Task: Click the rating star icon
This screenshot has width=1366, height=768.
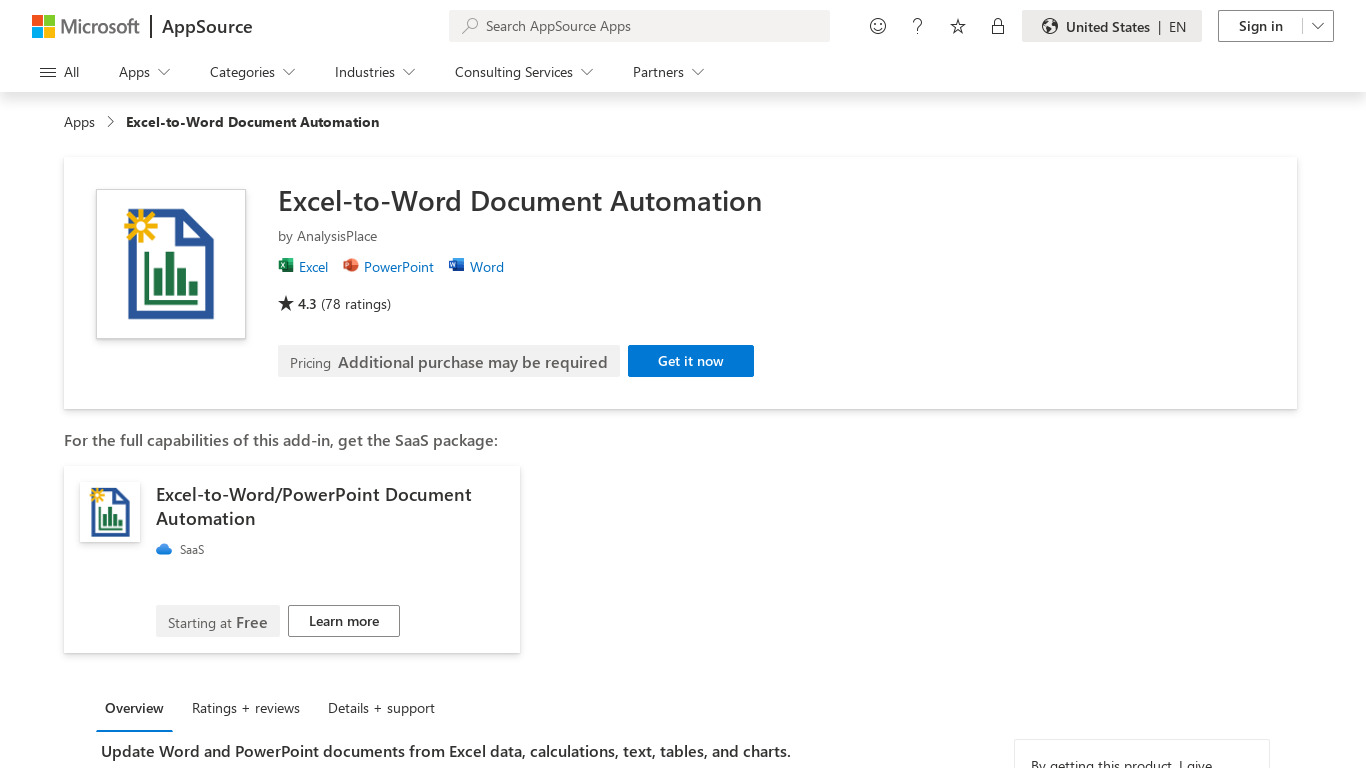Action: 286,303
